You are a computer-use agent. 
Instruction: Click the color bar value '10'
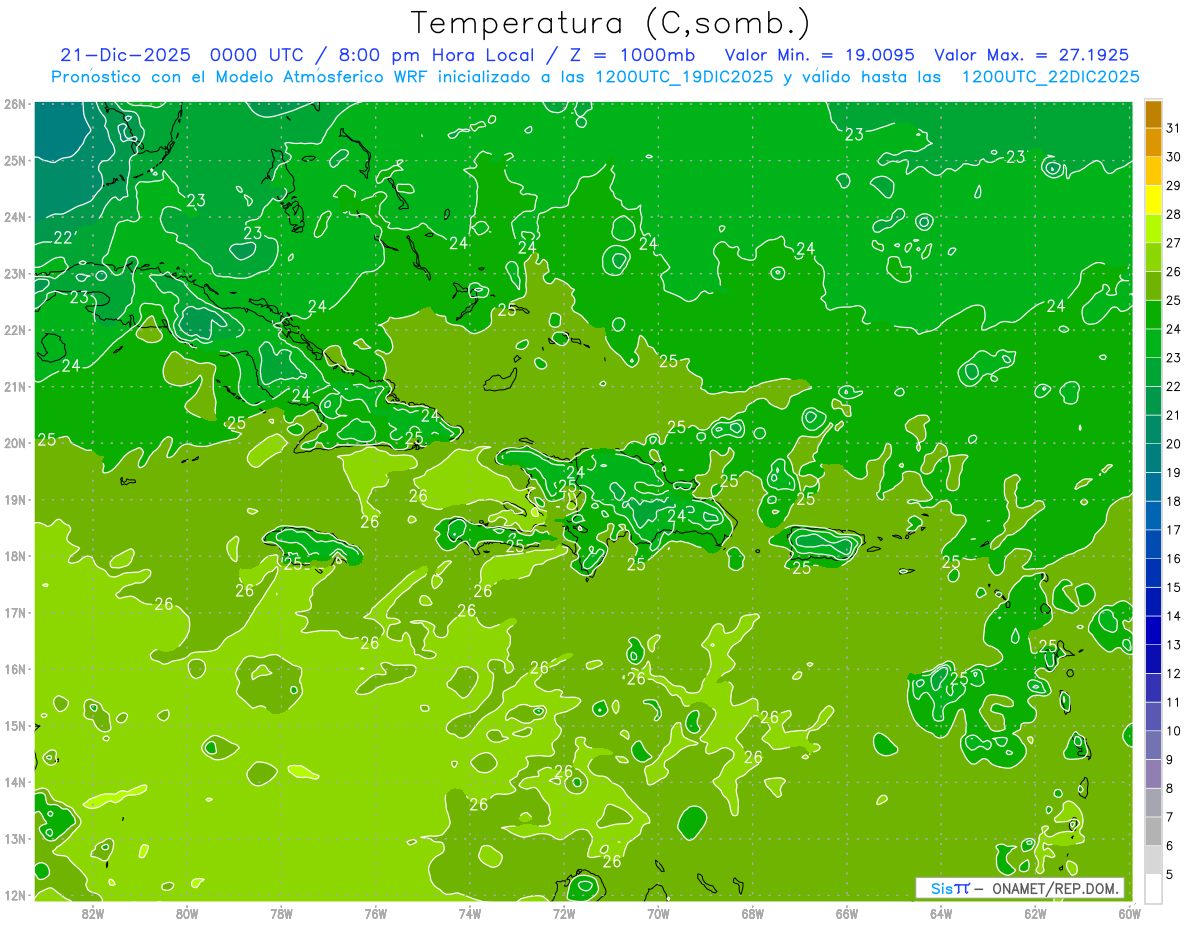1173,731
